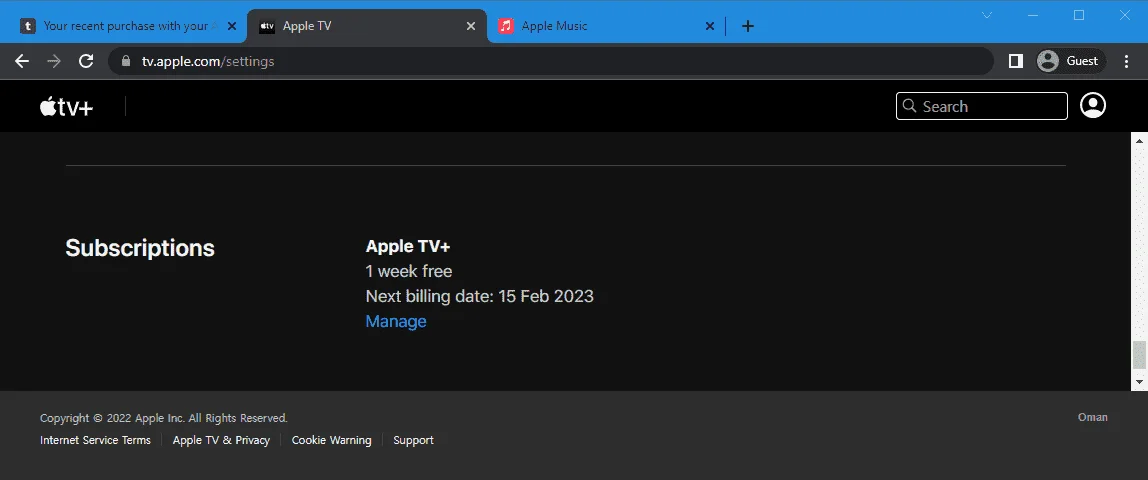Click scrollbar up arrow
This screenshot has width=1148, height=480.
click(x=1138, y=140)
